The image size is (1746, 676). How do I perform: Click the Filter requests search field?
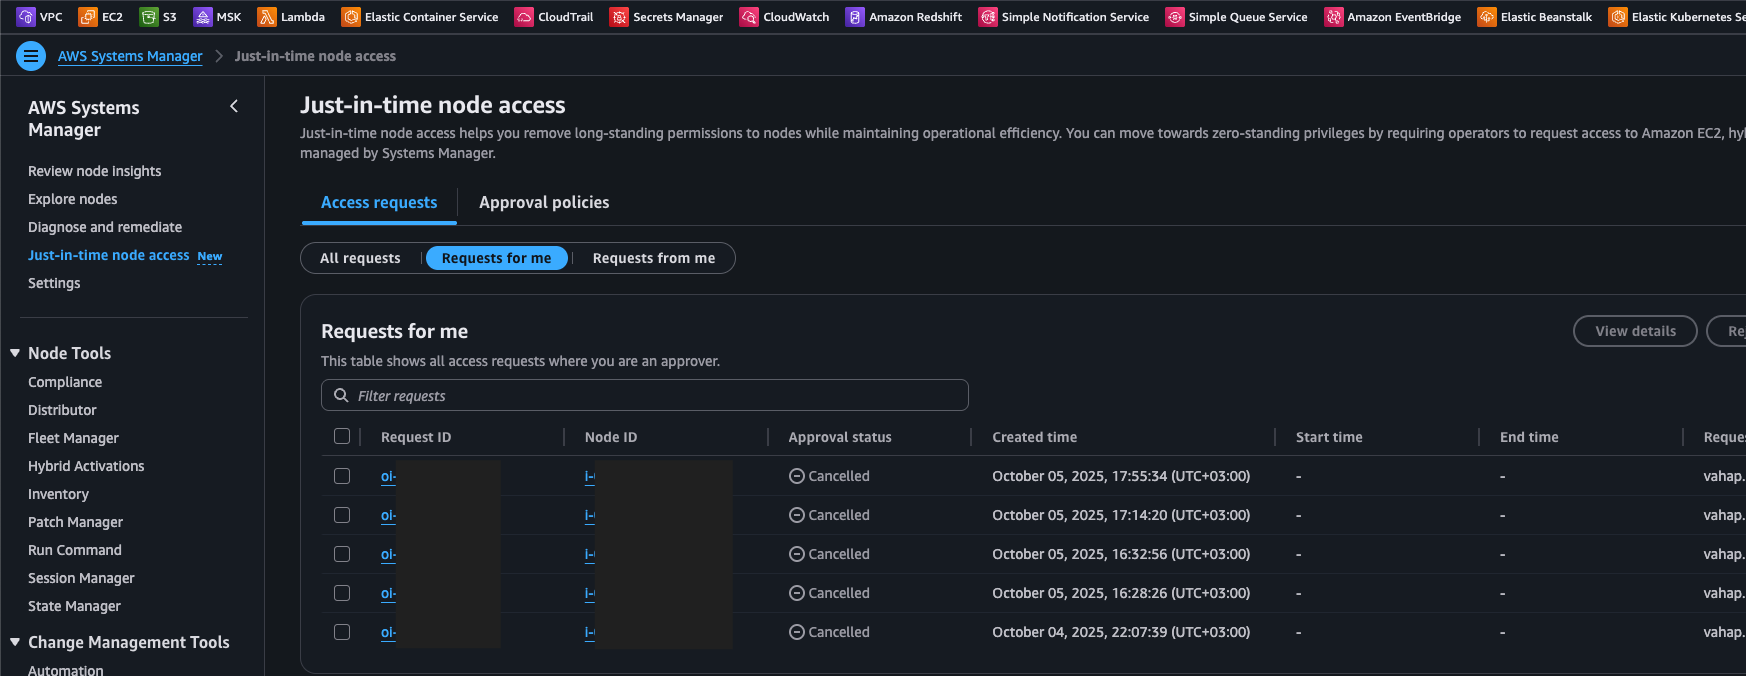point(645,396)
